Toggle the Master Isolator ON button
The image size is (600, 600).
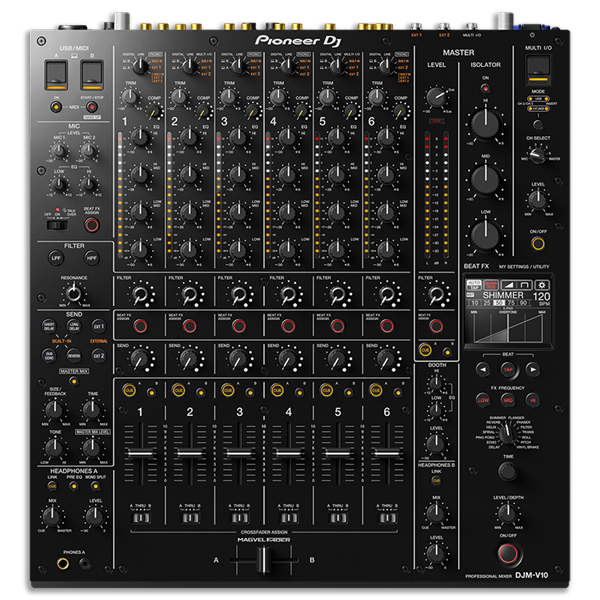[x=485, y=89]
